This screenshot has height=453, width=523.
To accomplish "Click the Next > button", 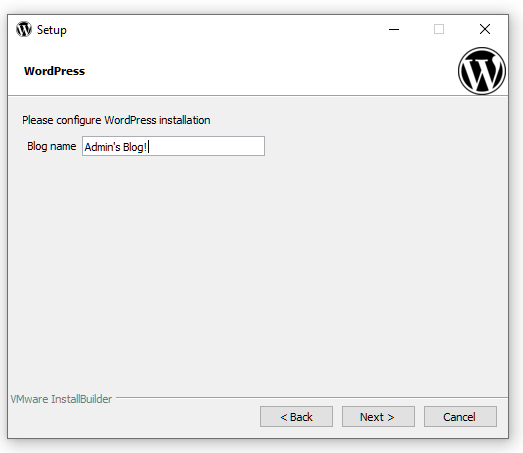I will tap(378, 417).
